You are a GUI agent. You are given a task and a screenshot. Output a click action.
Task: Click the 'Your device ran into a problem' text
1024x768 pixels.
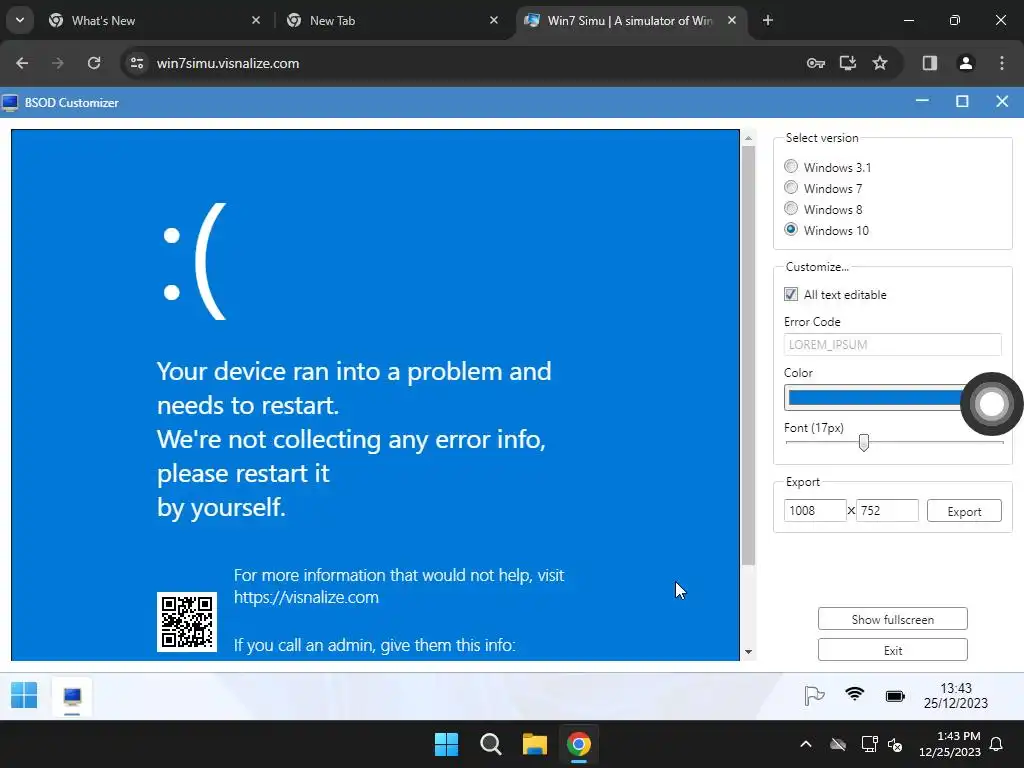(x=354, y=371)
